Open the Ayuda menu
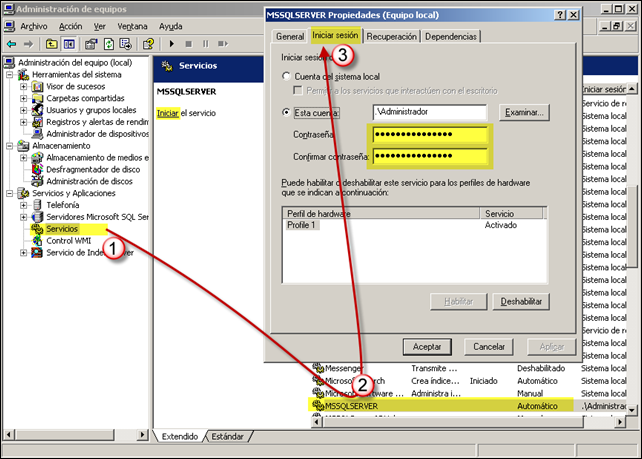The image size is (642, 459). pyautogui.click(x=171, y=26)
